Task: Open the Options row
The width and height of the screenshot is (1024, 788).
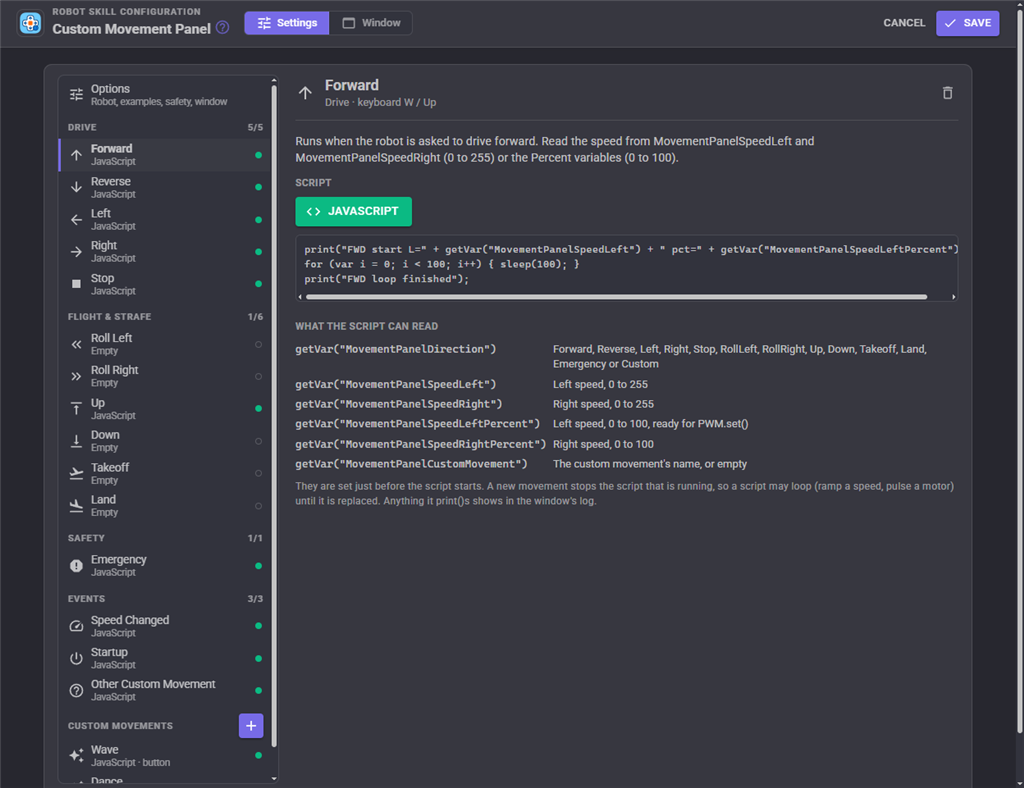Action: [x=165, y=95]
